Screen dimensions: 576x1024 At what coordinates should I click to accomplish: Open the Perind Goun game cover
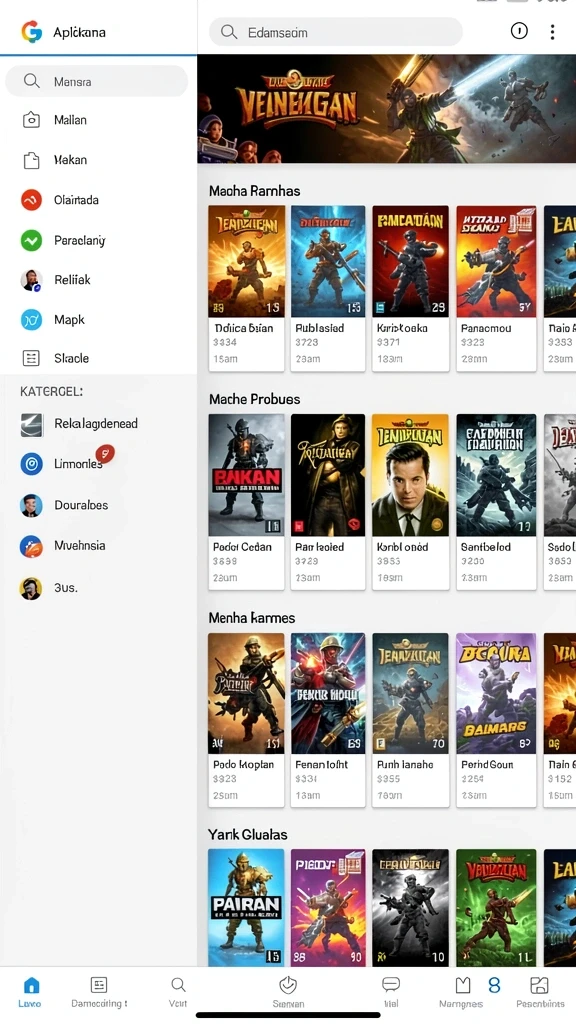click(496, 693)
